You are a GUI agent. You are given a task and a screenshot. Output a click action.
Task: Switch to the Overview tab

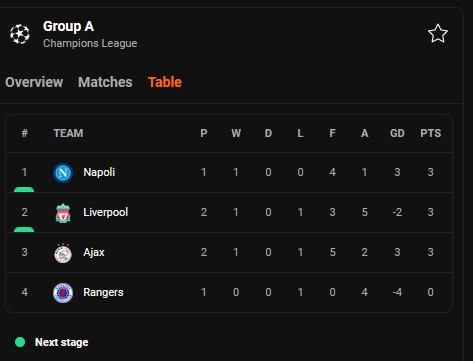[34, 82]
